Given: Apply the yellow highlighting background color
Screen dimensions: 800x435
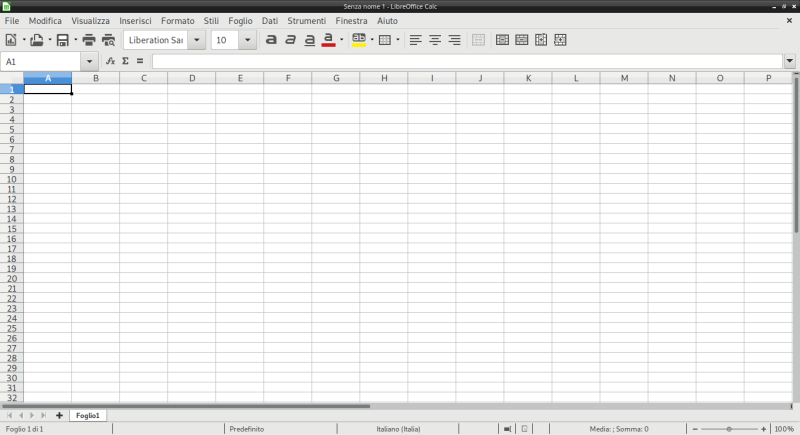Looking at the screenshot, I should point(359,40).
